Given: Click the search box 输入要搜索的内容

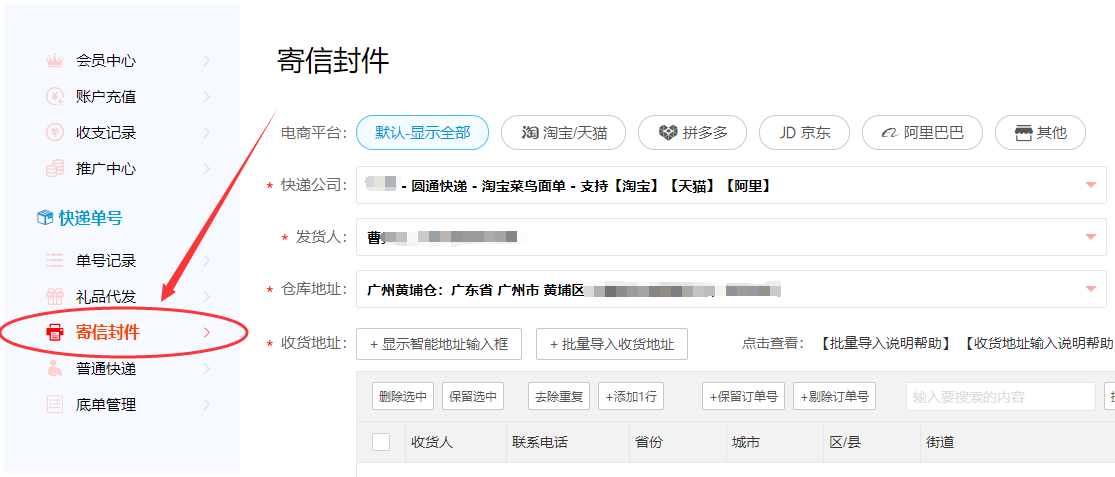Looking at the screenshot, I should click(1000, 397).
